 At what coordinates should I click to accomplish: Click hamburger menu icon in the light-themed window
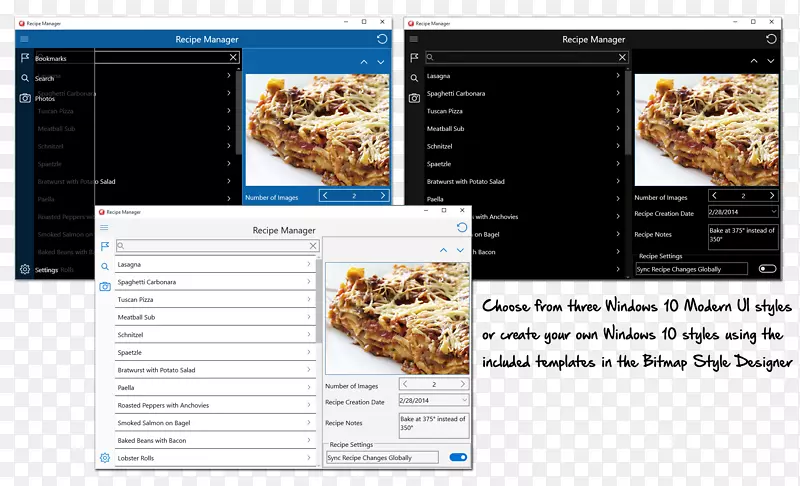click(x=104, y=228)
